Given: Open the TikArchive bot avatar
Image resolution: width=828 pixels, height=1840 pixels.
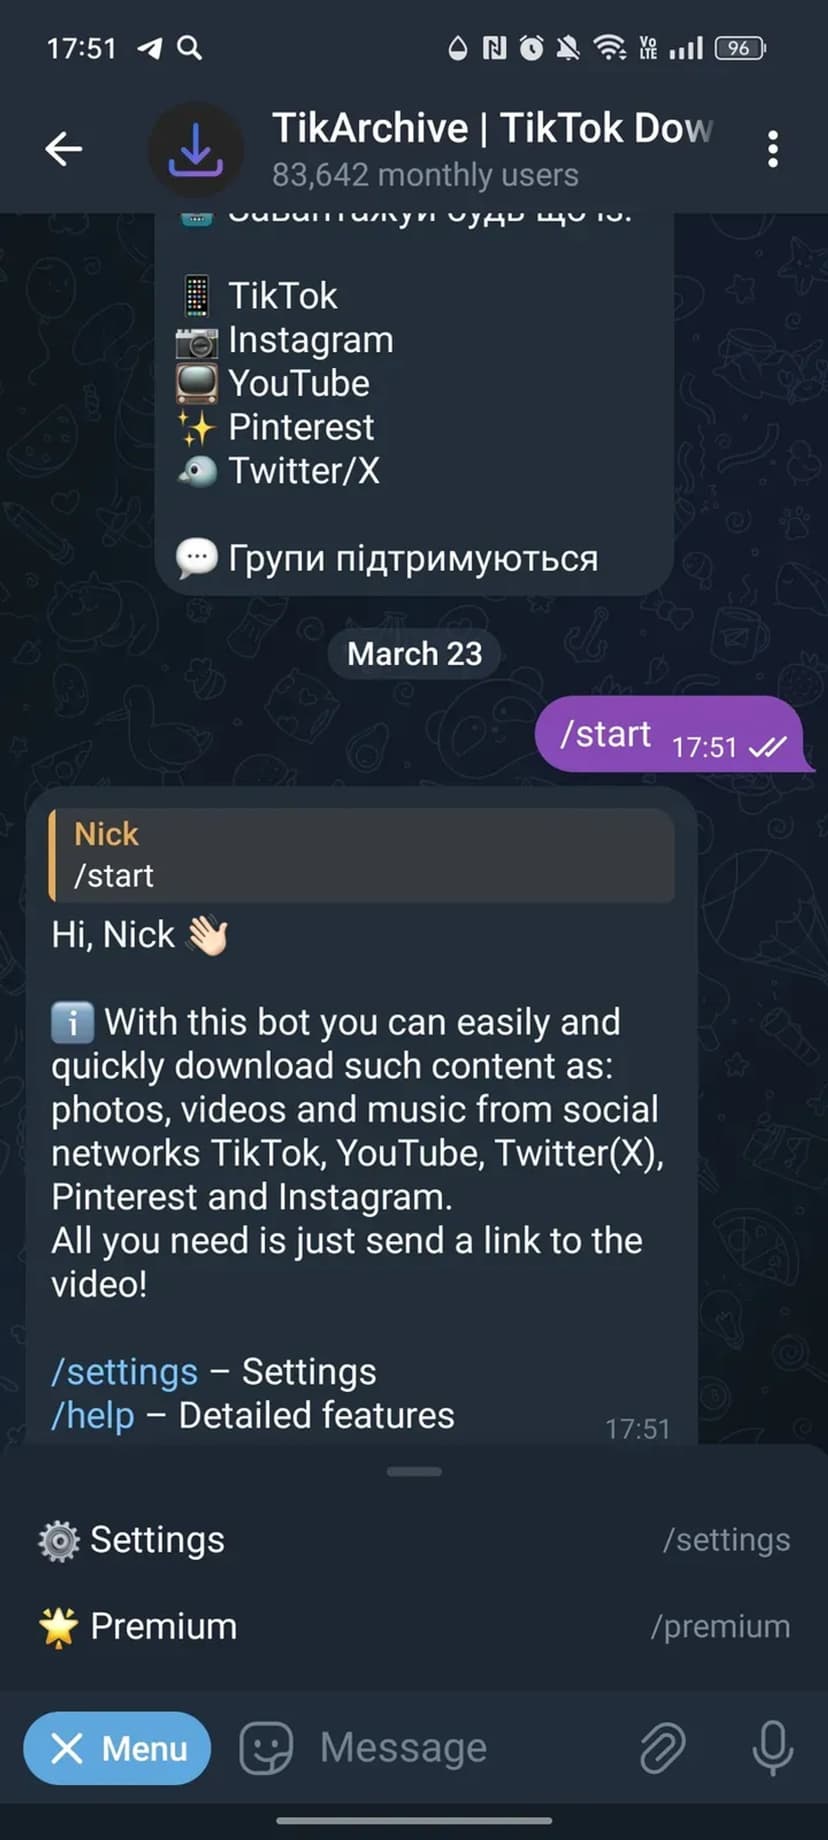Looking at the screenshot, I should point(196,149).
